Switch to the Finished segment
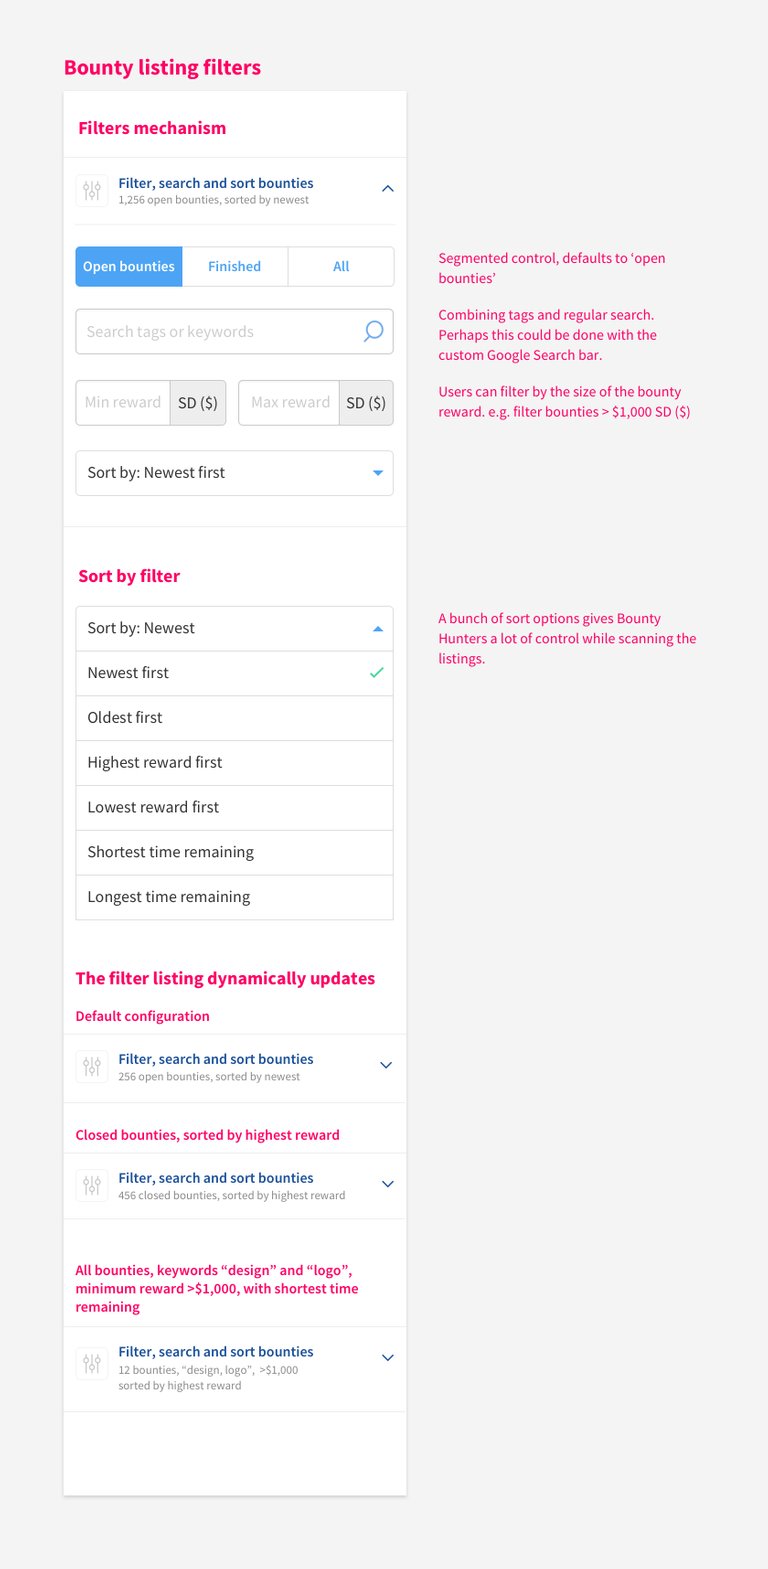 [235, 267]
